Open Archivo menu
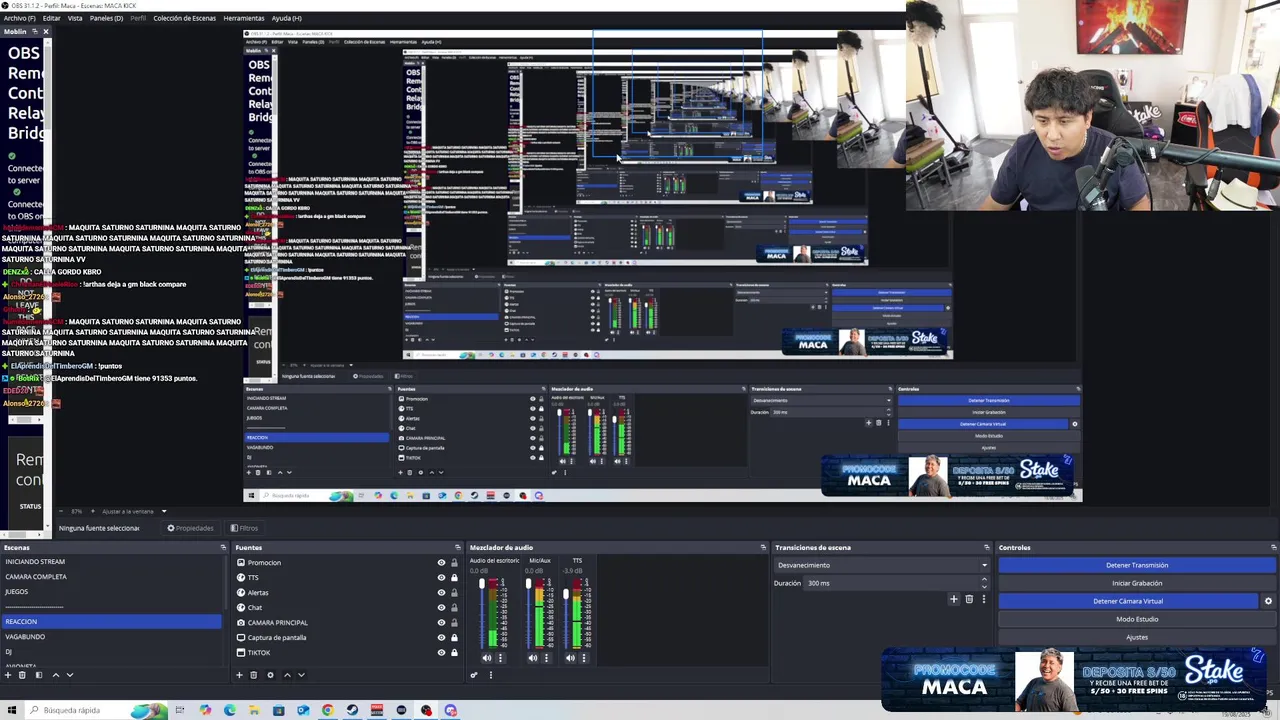Image resolution: width=1280 pixels, height=720 pixels. tap(20, 18)
